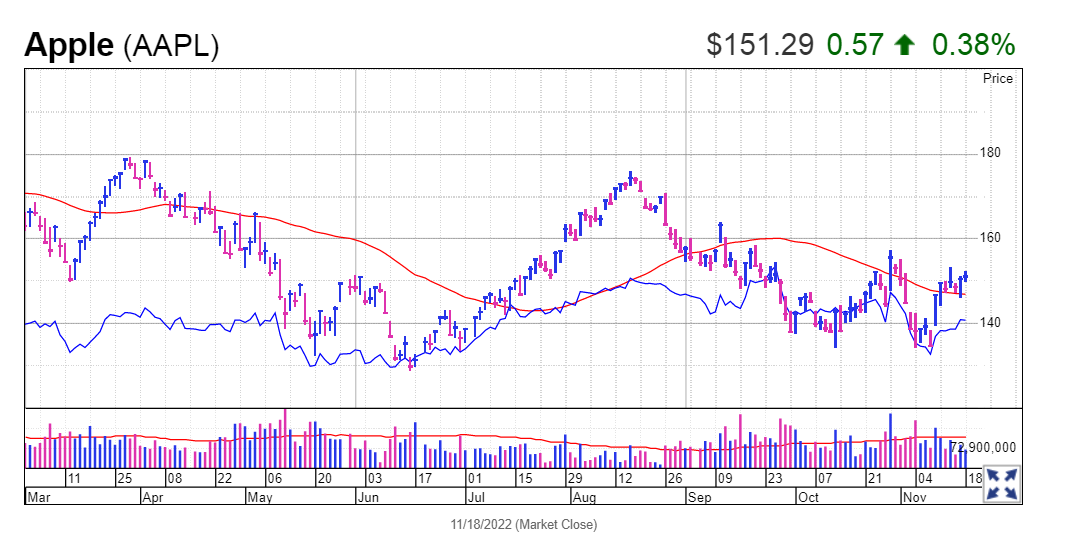Click the 160 price axis label
The width and height of the screenshot is (1077, 544).
coord(990,238)
